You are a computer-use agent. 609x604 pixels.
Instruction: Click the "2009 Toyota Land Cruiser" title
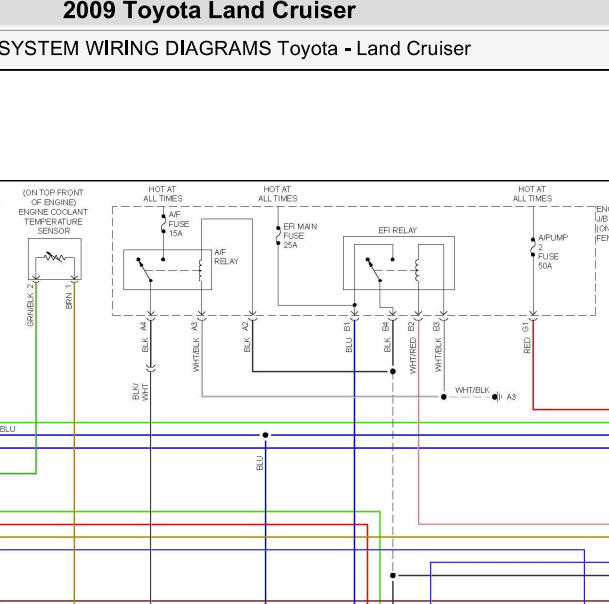point(209,10)
